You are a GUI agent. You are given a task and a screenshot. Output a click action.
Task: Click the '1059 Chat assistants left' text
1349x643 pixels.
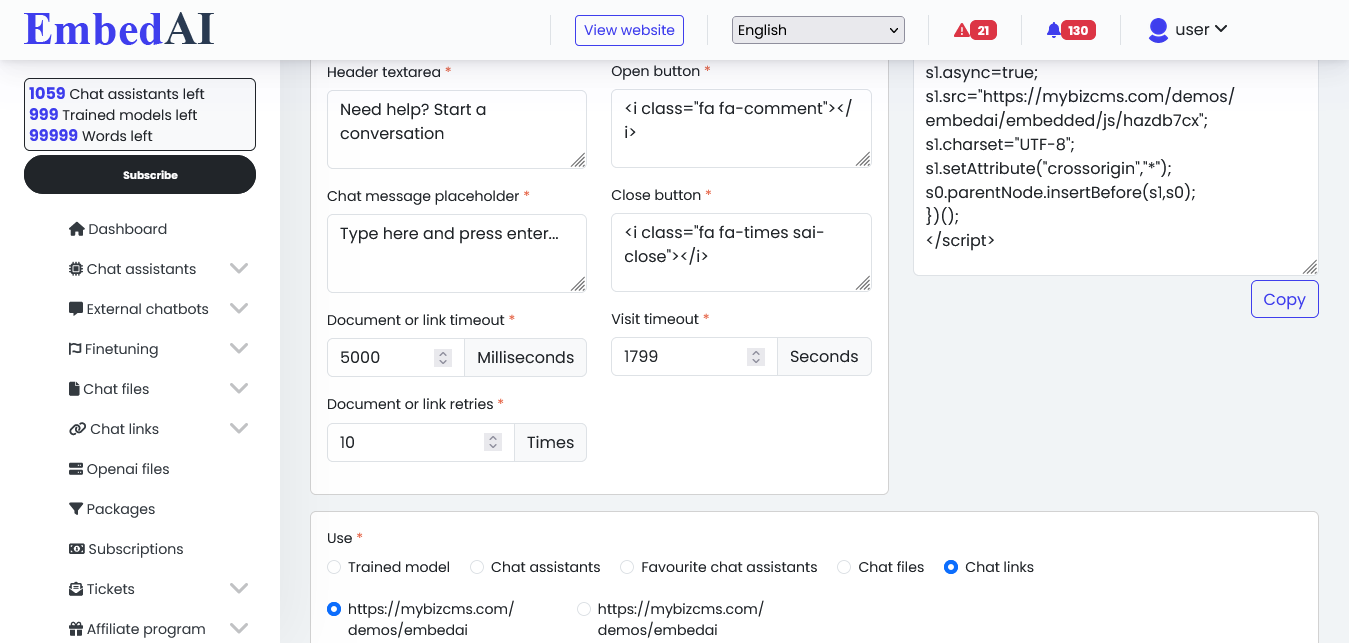point(117,94)
